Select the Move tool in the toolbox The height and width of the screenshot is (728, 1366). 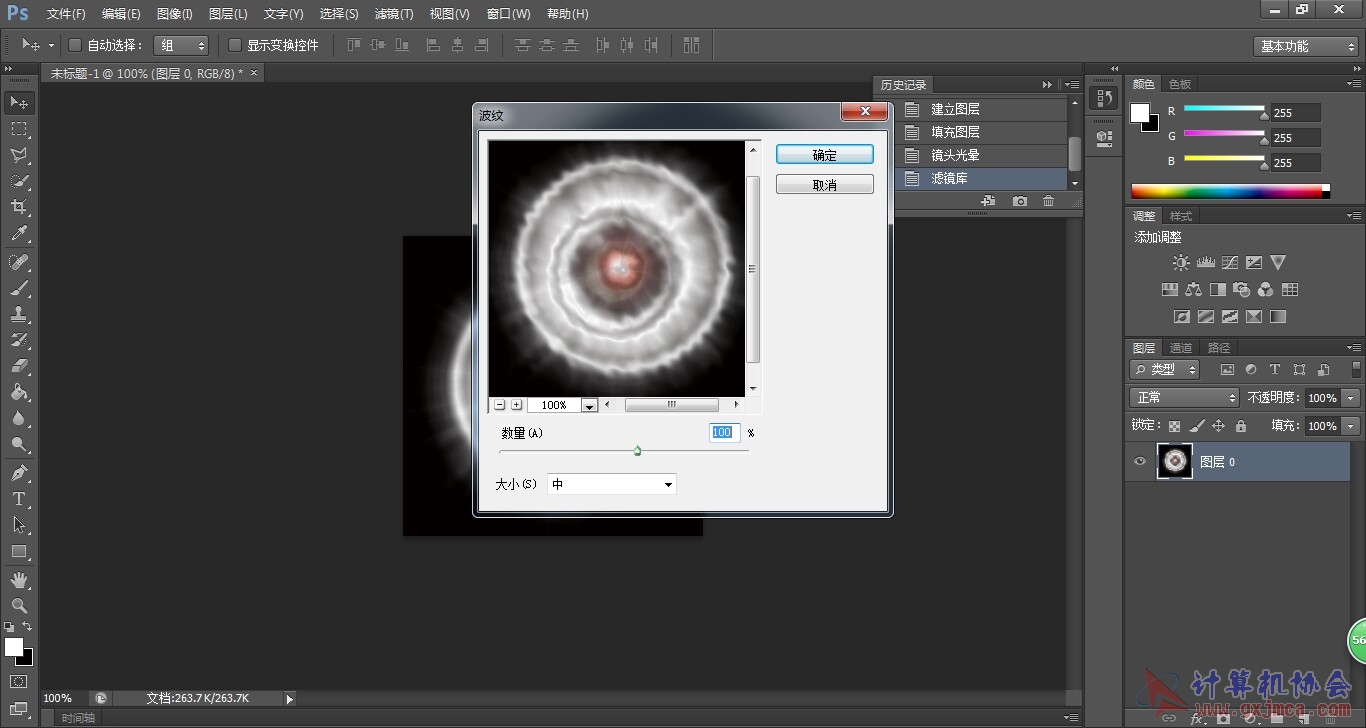tap(19, 102)
